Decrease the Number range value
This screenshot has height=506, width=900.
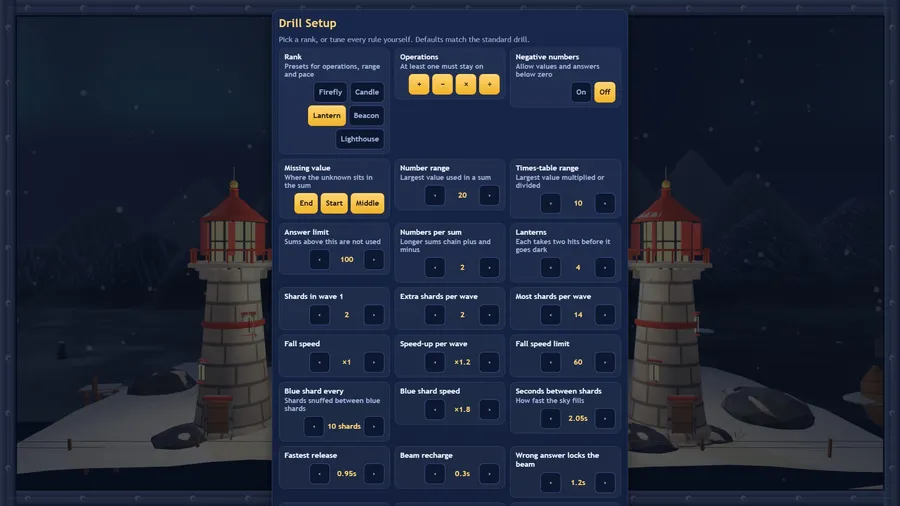pyautogui.click(x=435, y=195)
